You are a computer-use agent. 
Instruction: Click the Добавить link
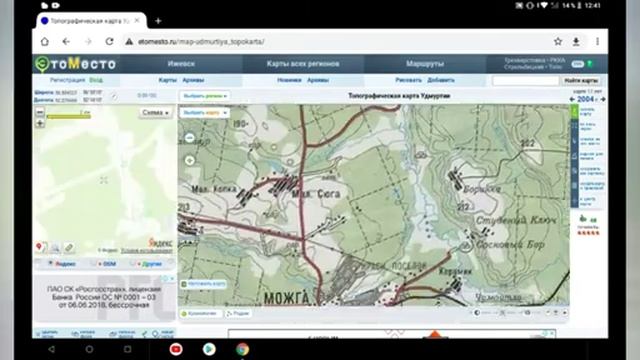(441, 80)
